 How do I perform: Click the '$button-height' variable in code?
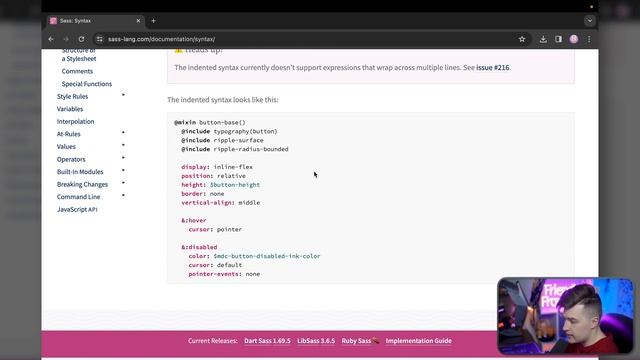coord(235,185)
